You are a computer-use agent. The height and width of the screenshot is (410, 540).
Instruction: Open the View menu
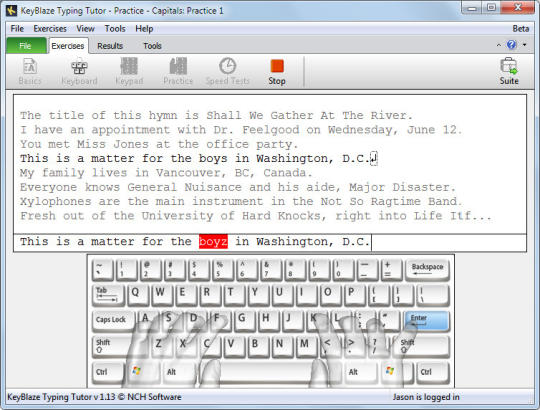click(x=85, y=29)
